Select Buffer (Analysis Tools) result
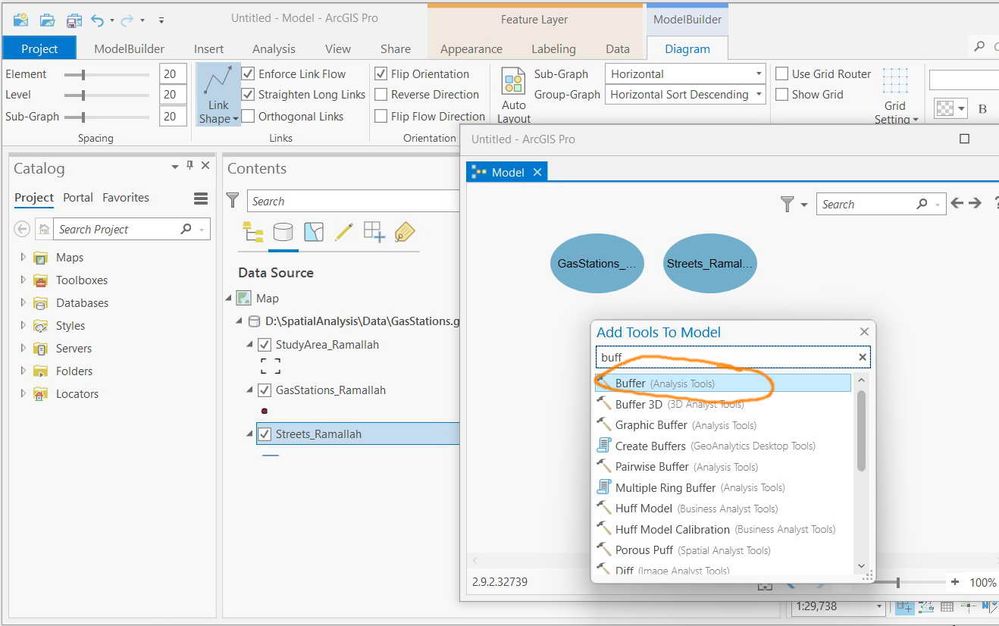The height and width of the screenshot is (626, 999). tap(722, 383)
